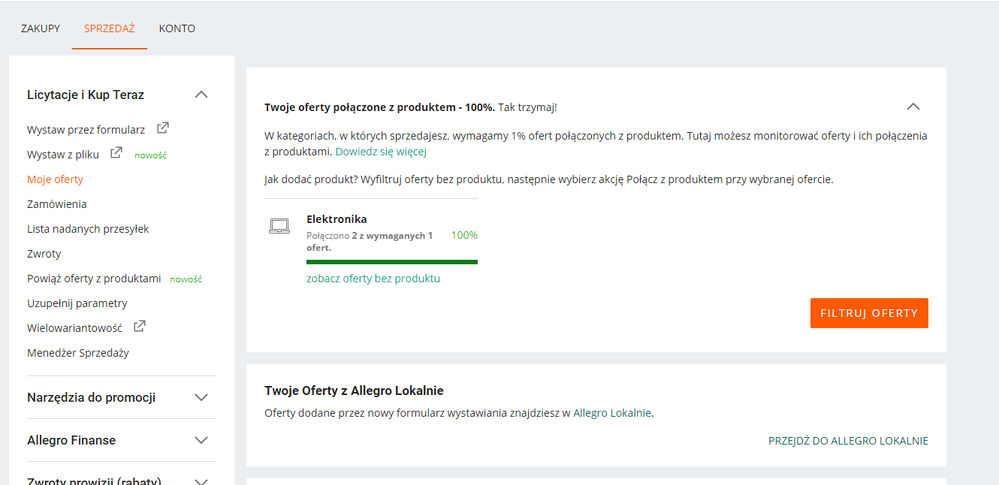Click external link icon beside Wystaw z pliku
999x485 pixels.
116,153
